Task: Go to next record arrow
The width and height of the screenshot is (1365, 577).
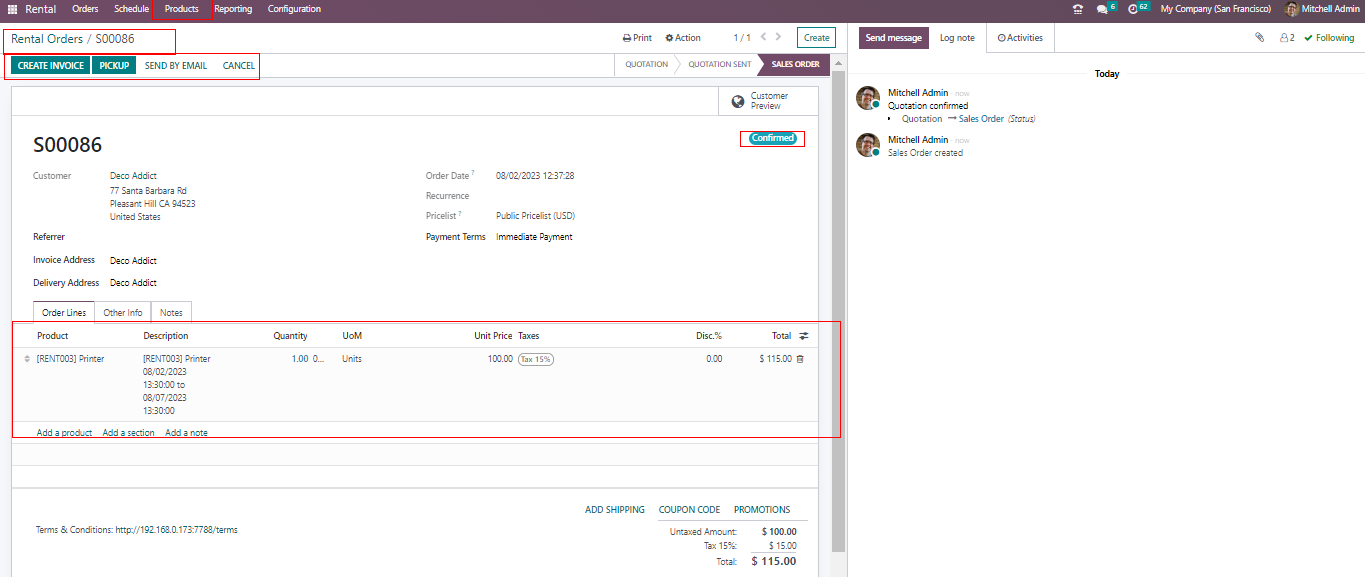Action: pos(778,38)
